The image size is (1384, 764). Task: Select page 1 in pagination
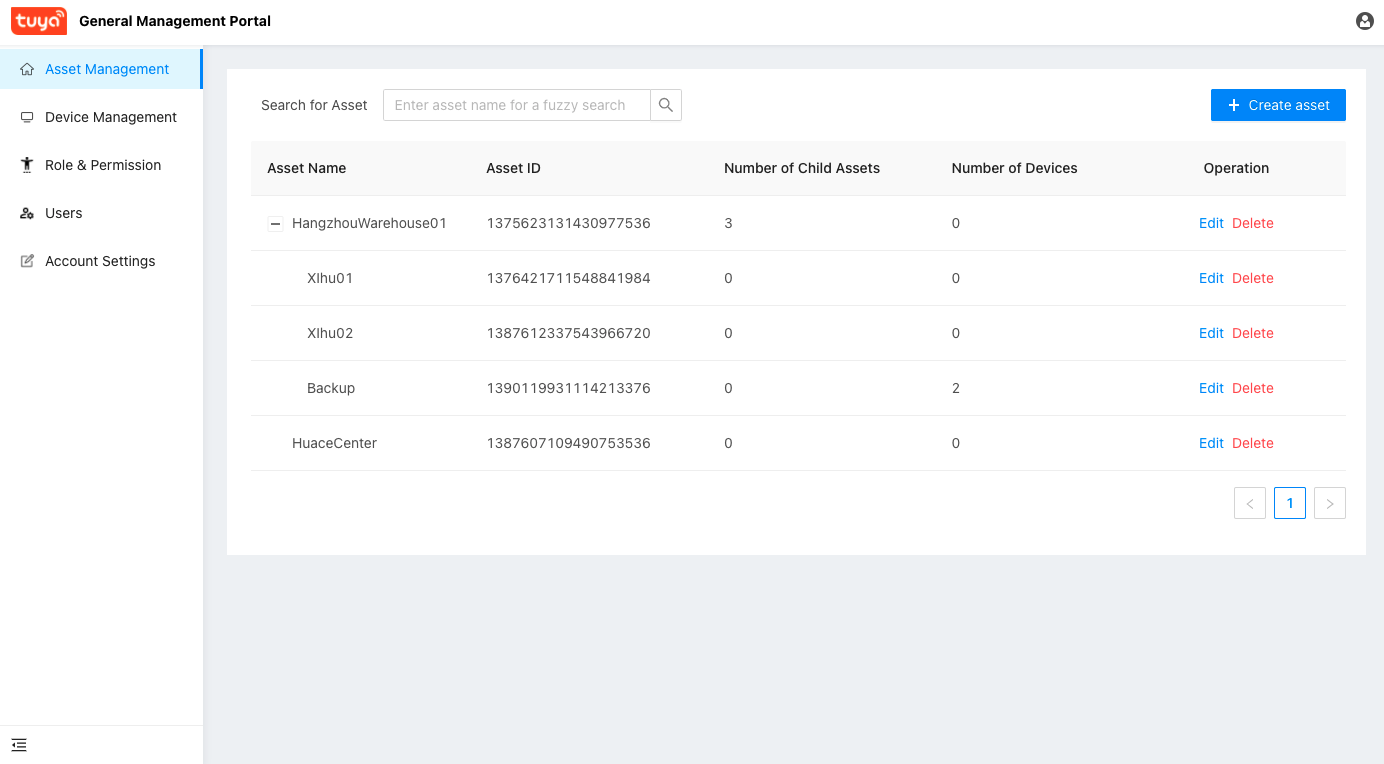pos(1289,503)
